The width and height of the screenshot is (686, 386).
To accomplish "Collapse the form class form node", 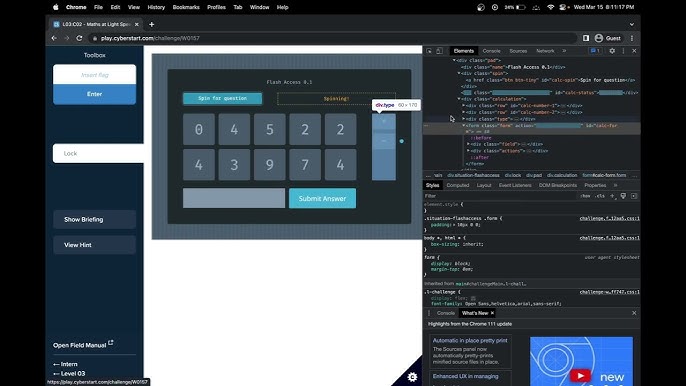I will pyautogui.click(x=463, y=126).
